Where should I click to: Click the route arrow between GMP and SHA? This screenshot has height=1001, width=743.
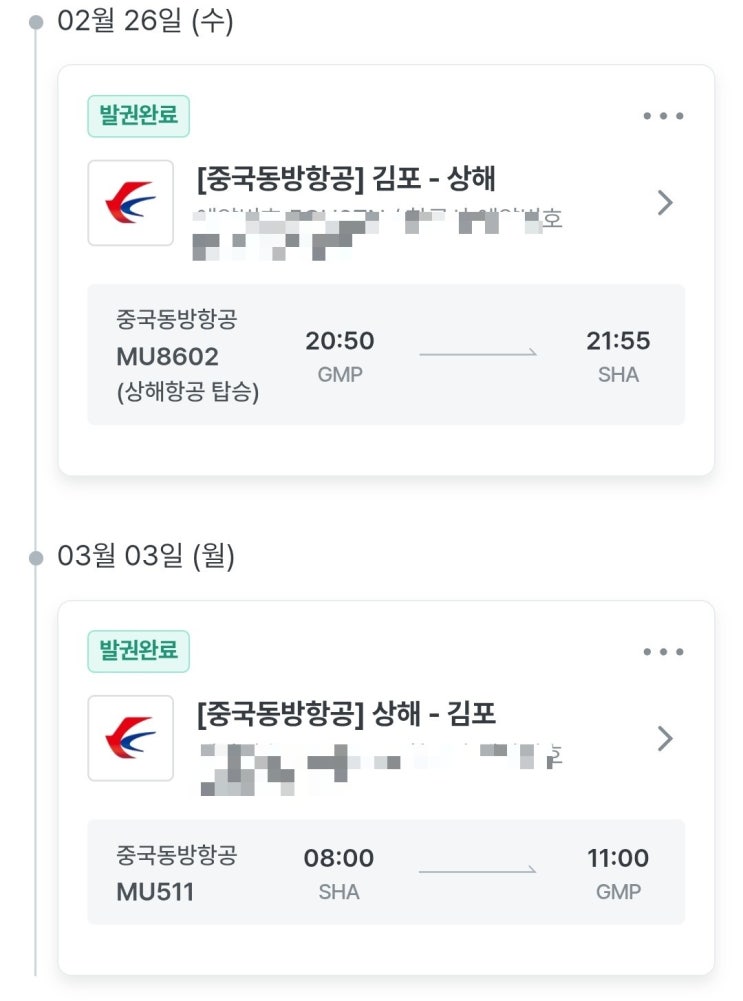click(478, 354)
